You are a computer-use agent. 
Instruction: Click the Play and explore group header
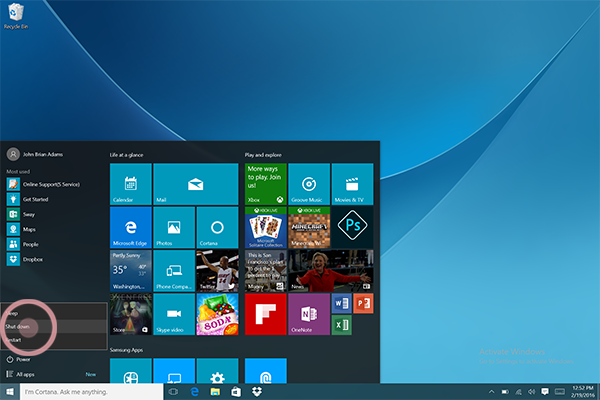tap(263, 155)
